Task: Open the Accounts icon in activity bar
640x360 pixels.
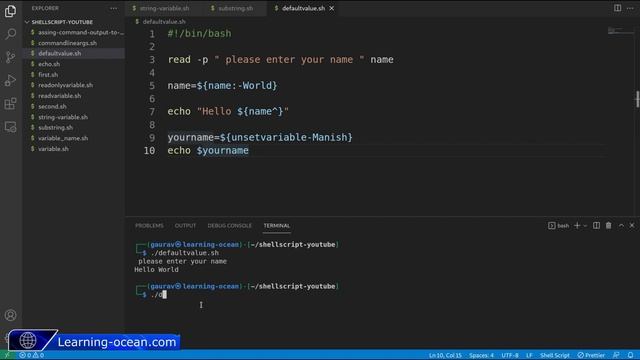Action: click(x=11, y=315)
